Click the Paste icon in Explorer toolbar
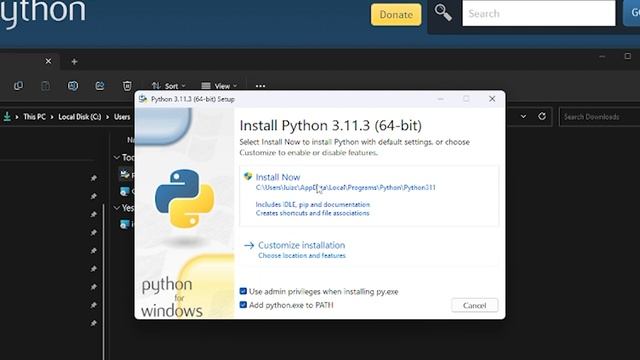This screenshot has height=360, width=640. (46, 86)
